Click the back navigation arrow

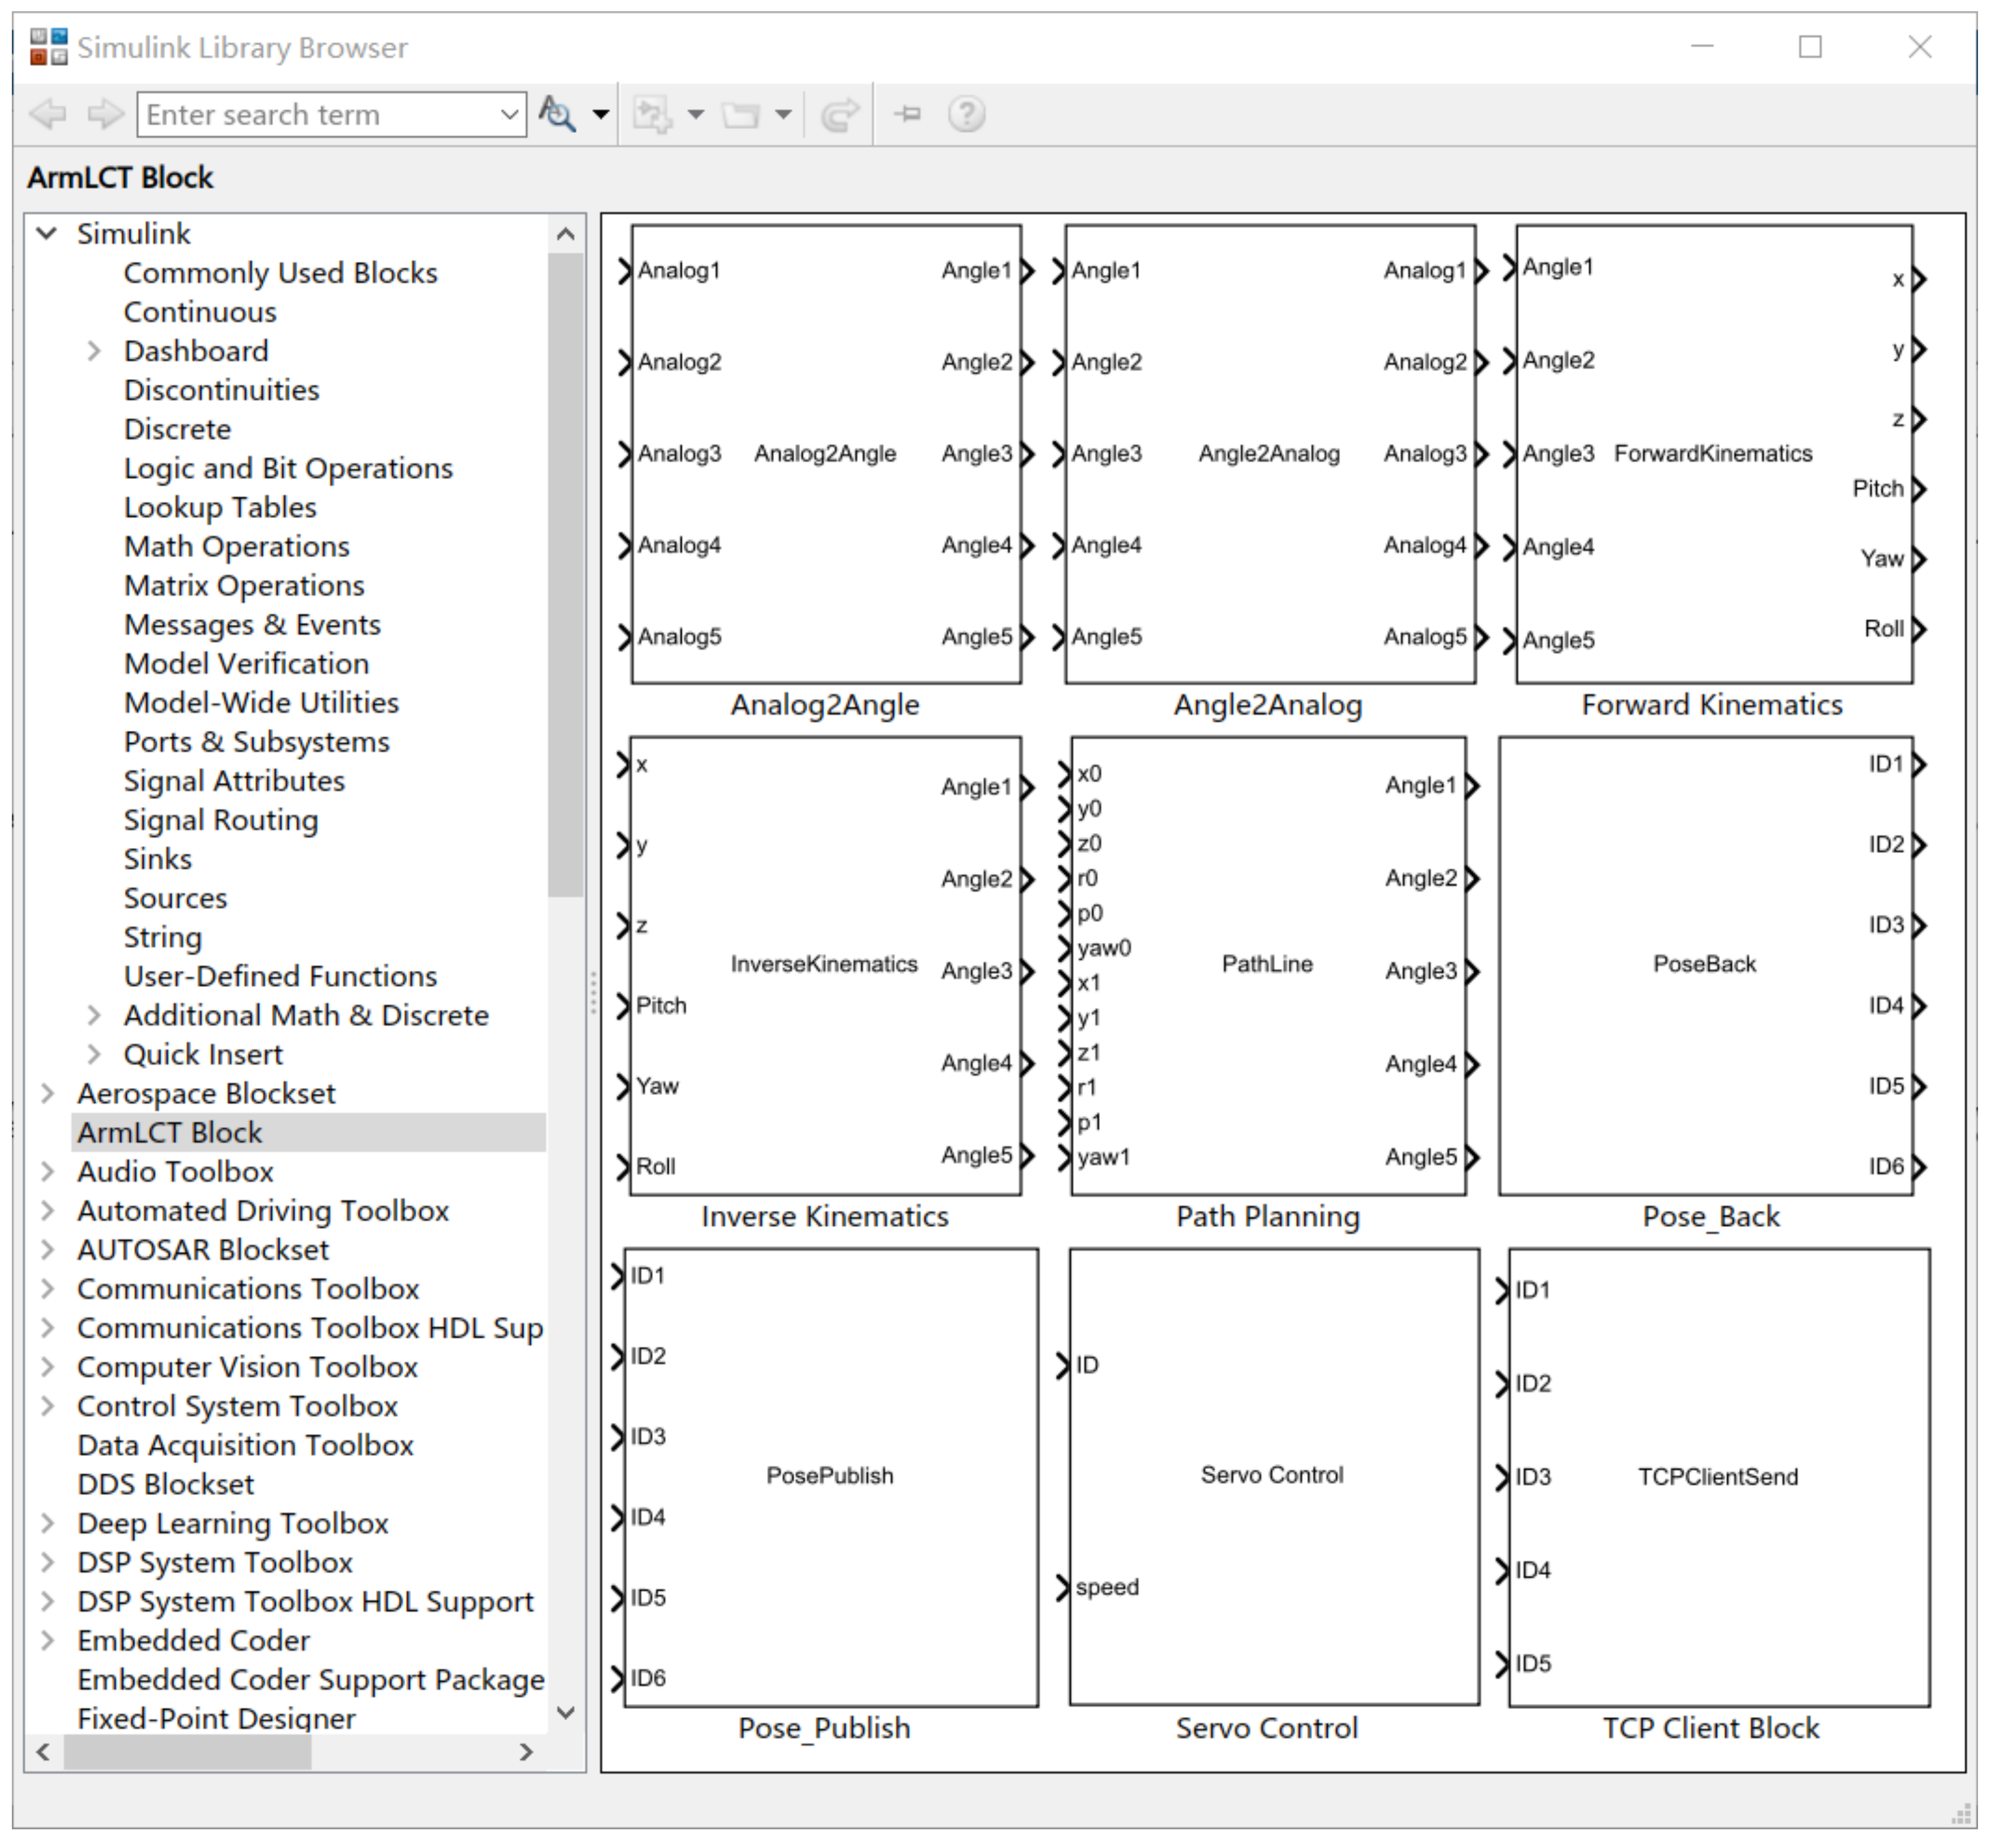point(47,114)
